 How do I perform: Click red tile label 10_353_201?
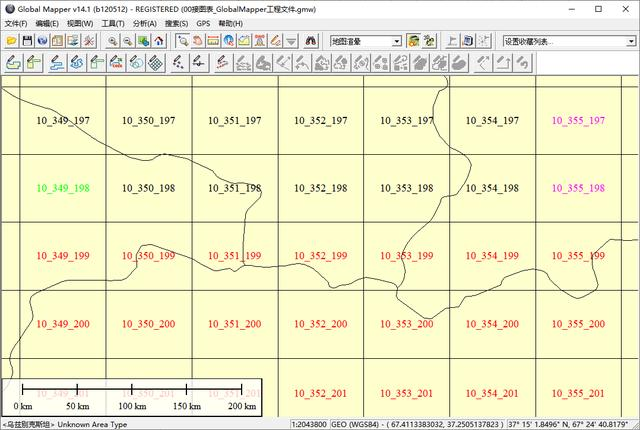406,393
